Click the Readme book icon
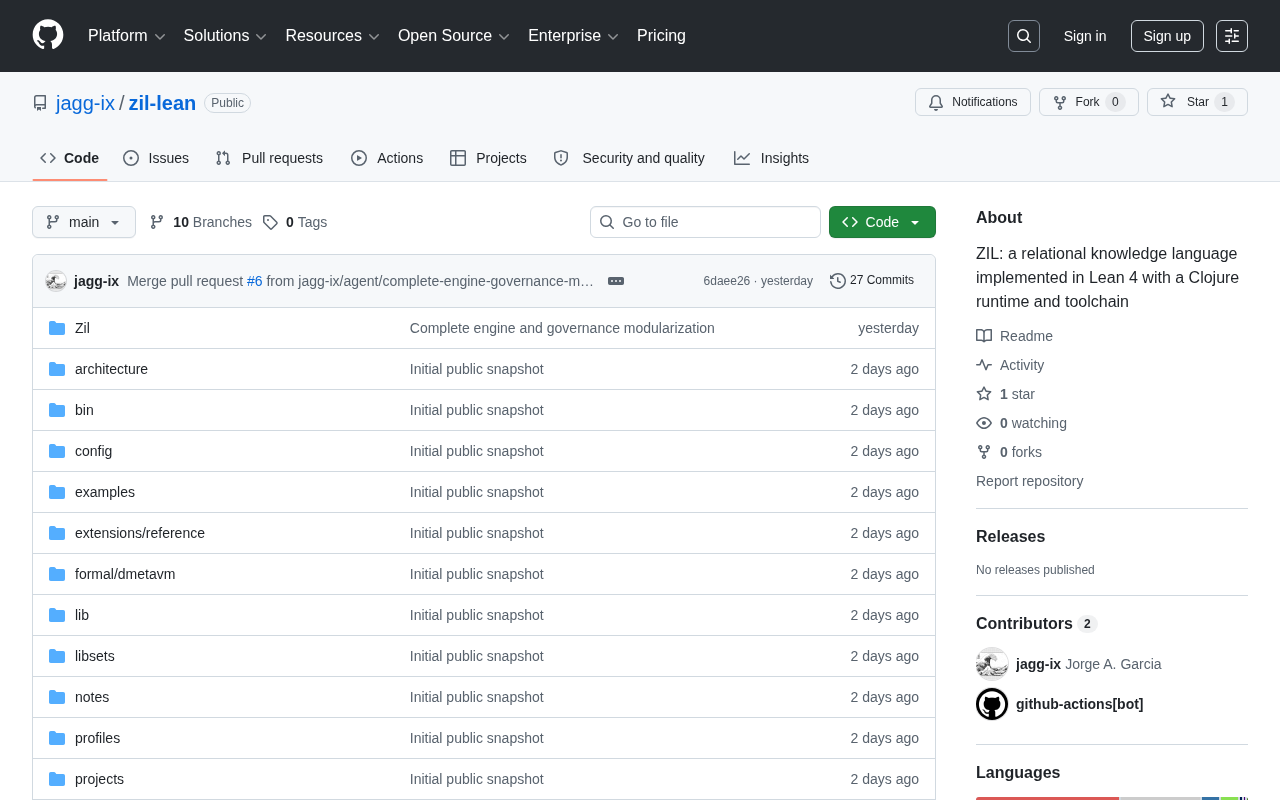This screenshot has width=1280, height=800. [x=984, y=336]
